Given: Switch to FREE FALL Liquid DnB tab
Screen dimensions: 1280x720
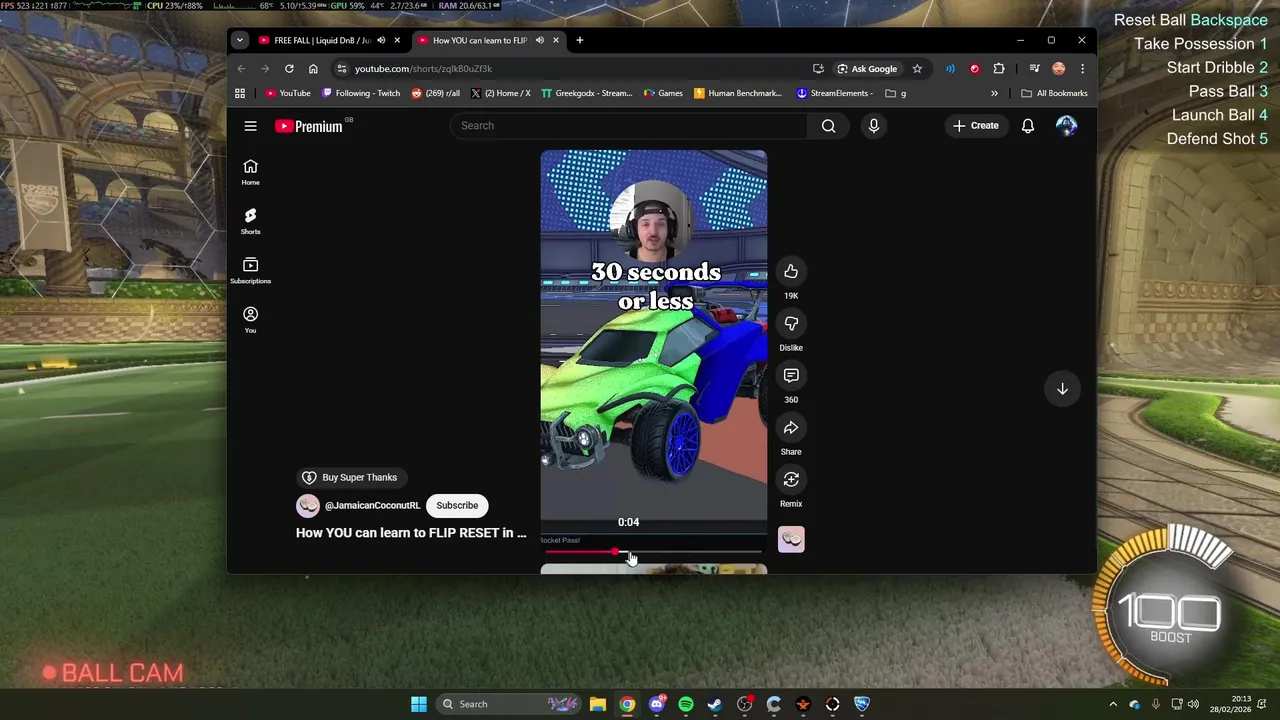Looking at the screenshot, I should 322,41.
